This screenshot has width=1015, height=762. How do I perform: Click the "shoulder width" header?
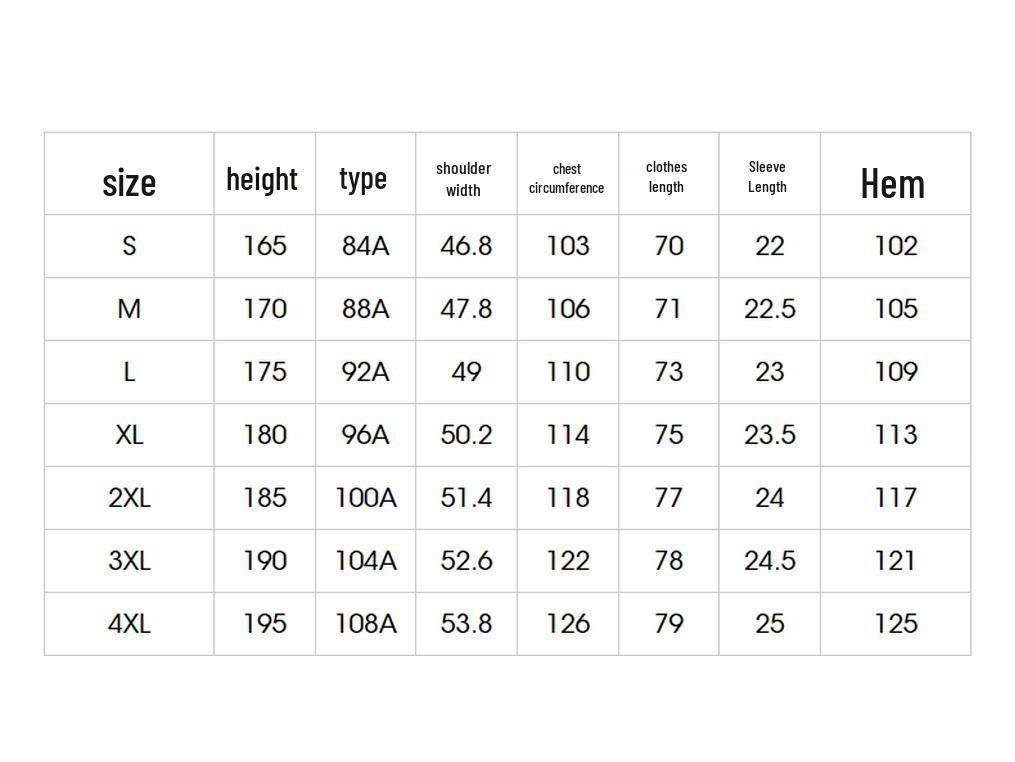tap(463, 179)
